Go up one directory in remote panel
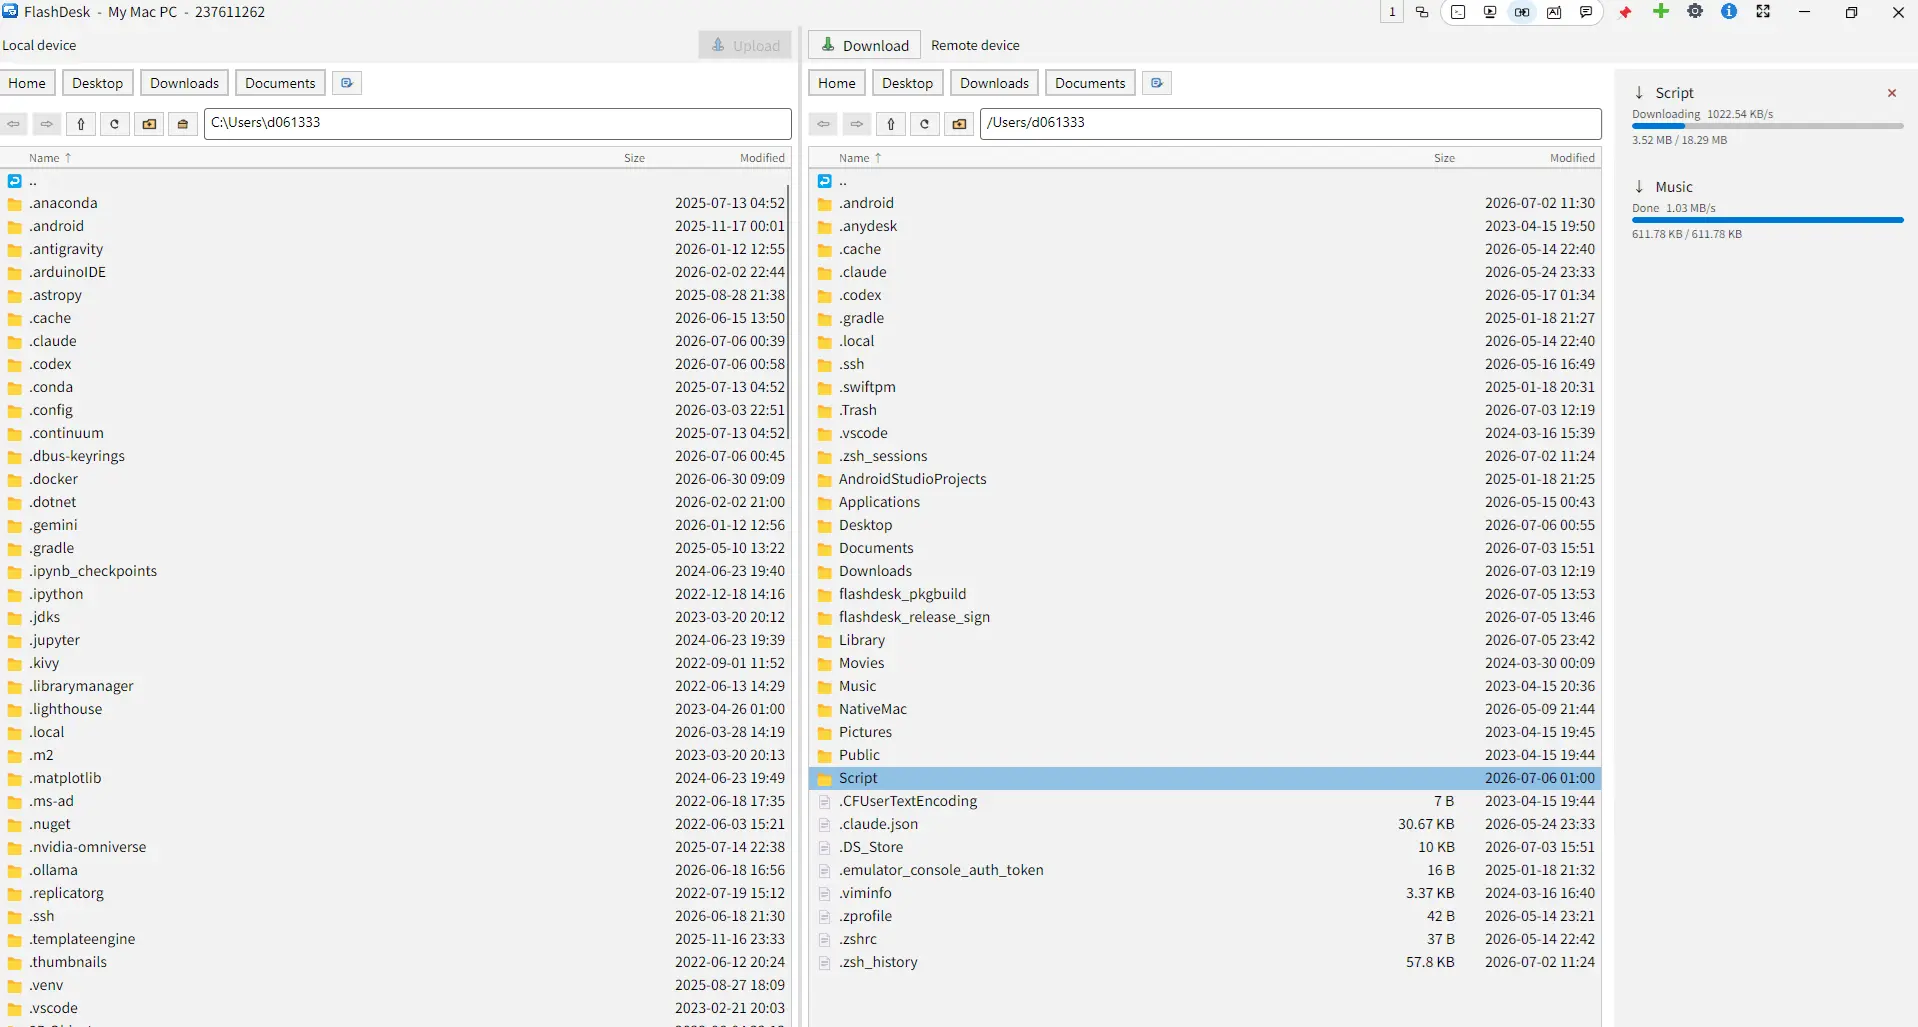This screenshot has height=1027, width=1918. (891, 124)
